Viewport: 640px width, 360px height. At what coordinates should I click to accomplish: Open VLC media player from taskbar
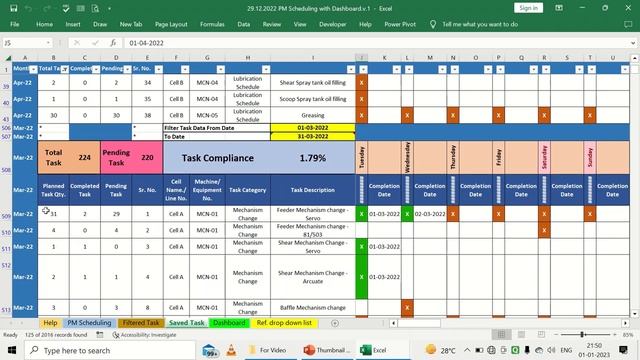231,350
